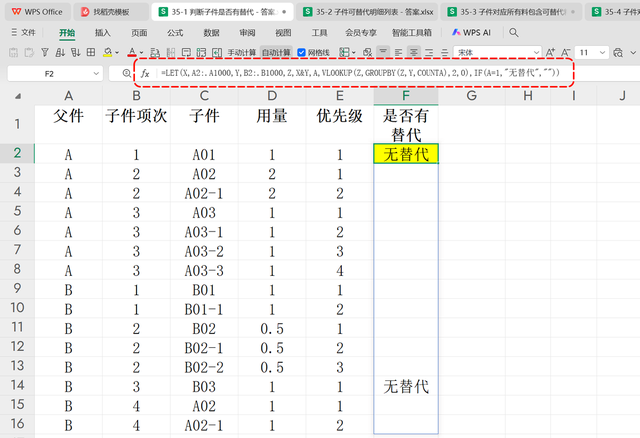Expand the toolbar overflow chevron
Screen dimensions: 640x438
pos(633,53)
